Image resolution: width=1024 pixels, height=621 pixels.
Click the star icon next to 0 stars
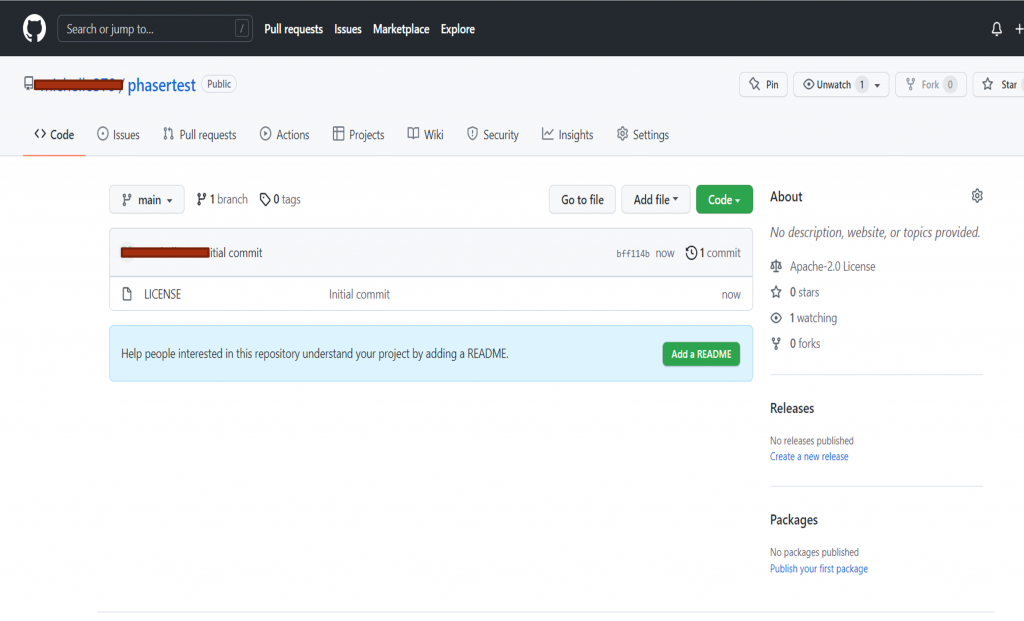(x=776, y=292)
